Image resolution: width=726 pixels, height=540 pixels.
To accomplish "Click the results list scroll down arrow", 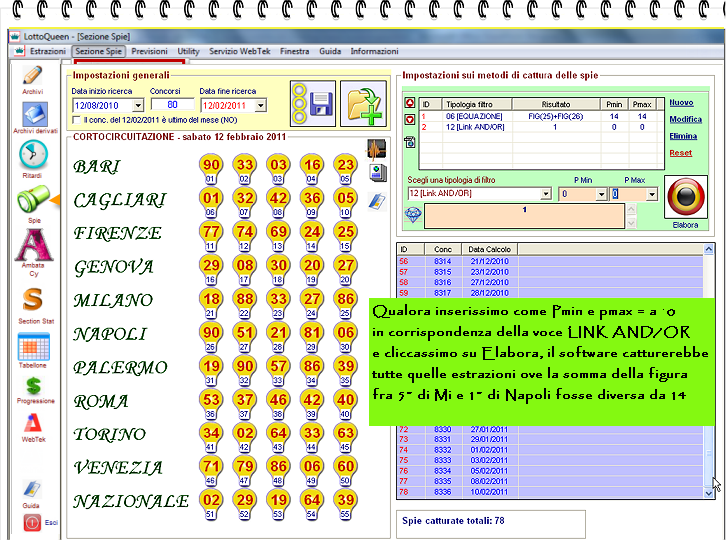I will click(x=708, y=493).
